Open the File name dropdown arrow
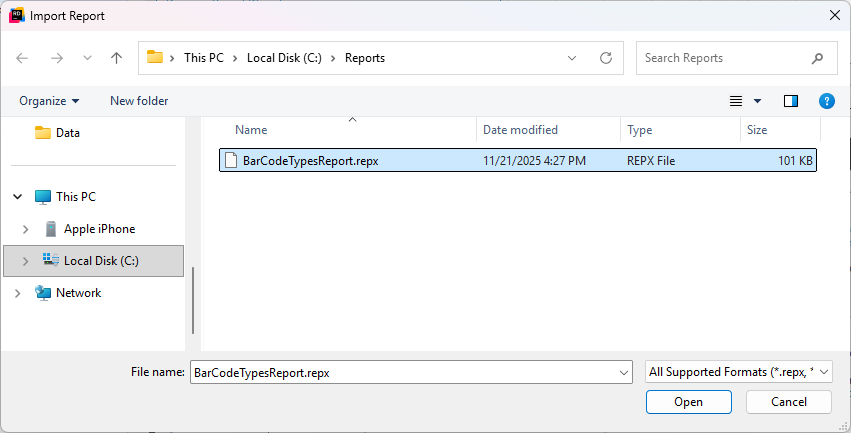Image resolution: width=851 pixels, height=433 pixels. coord(624,373)
